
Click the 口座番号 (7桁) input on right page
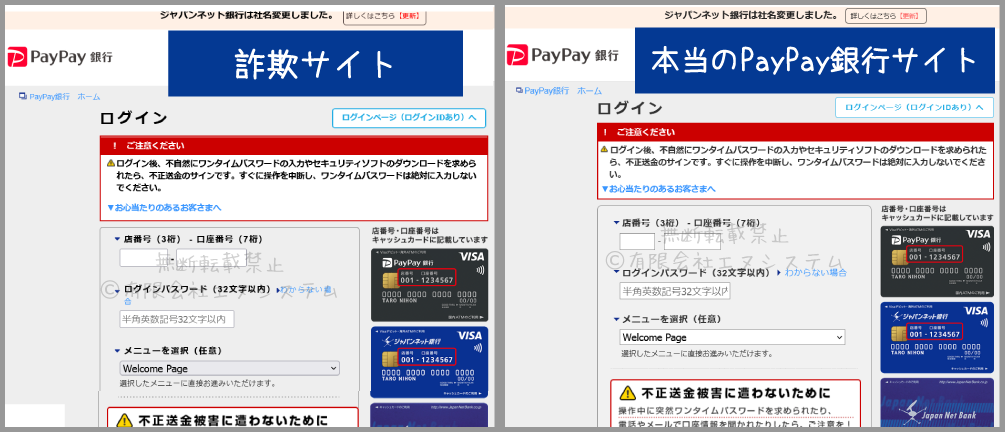(692, 242)
